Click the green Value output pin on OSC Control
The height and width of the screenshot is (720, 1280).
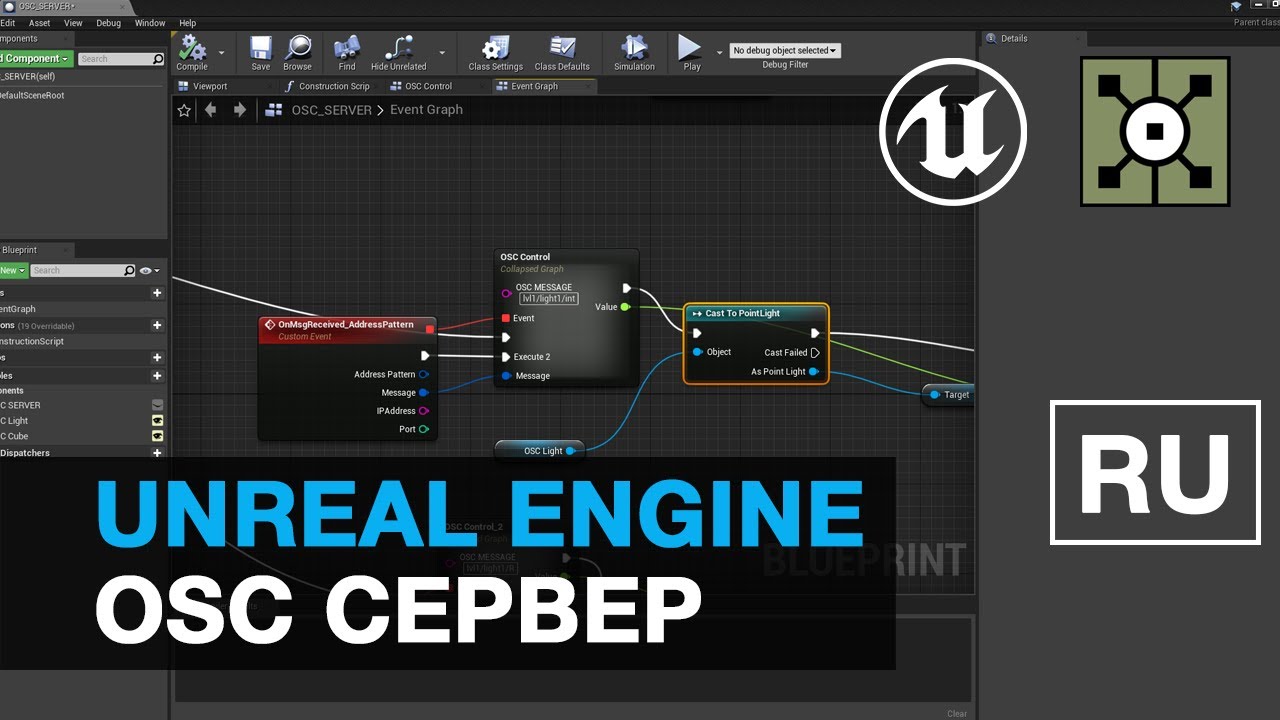pyautogui.click(x=625, y=307)
